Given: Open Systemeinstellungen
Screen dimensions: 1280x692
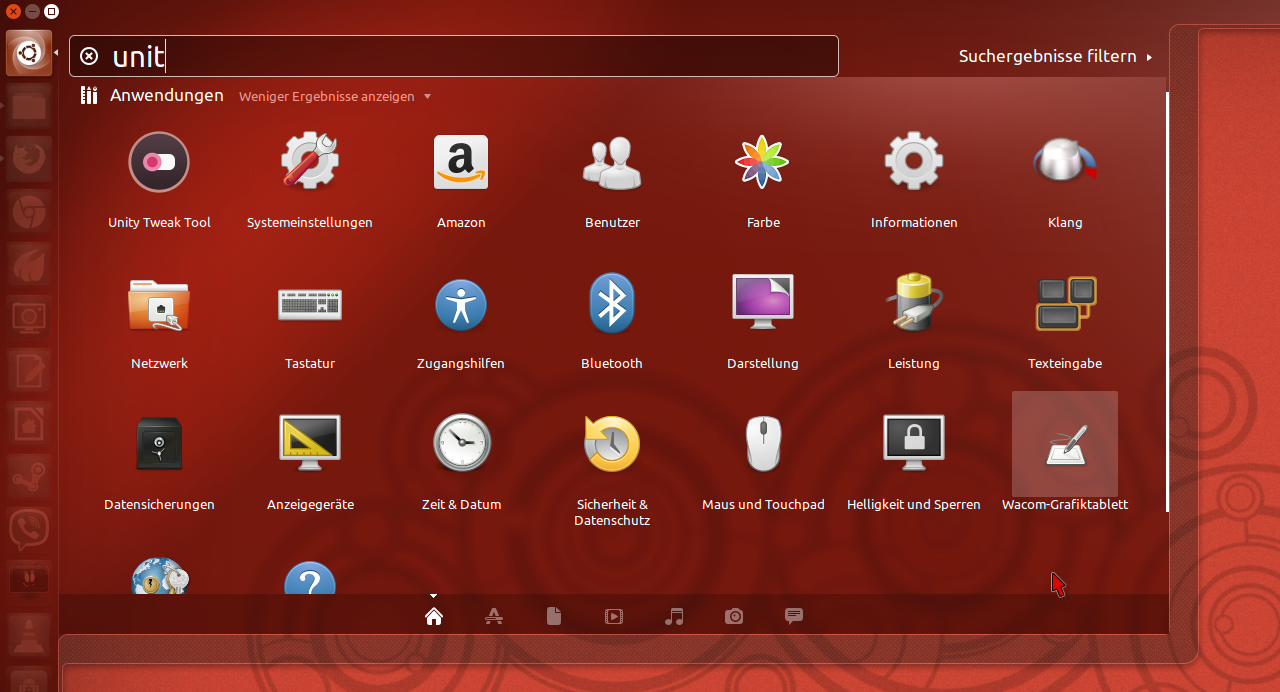Looking at the screenshot, I should tap(310, 161).
